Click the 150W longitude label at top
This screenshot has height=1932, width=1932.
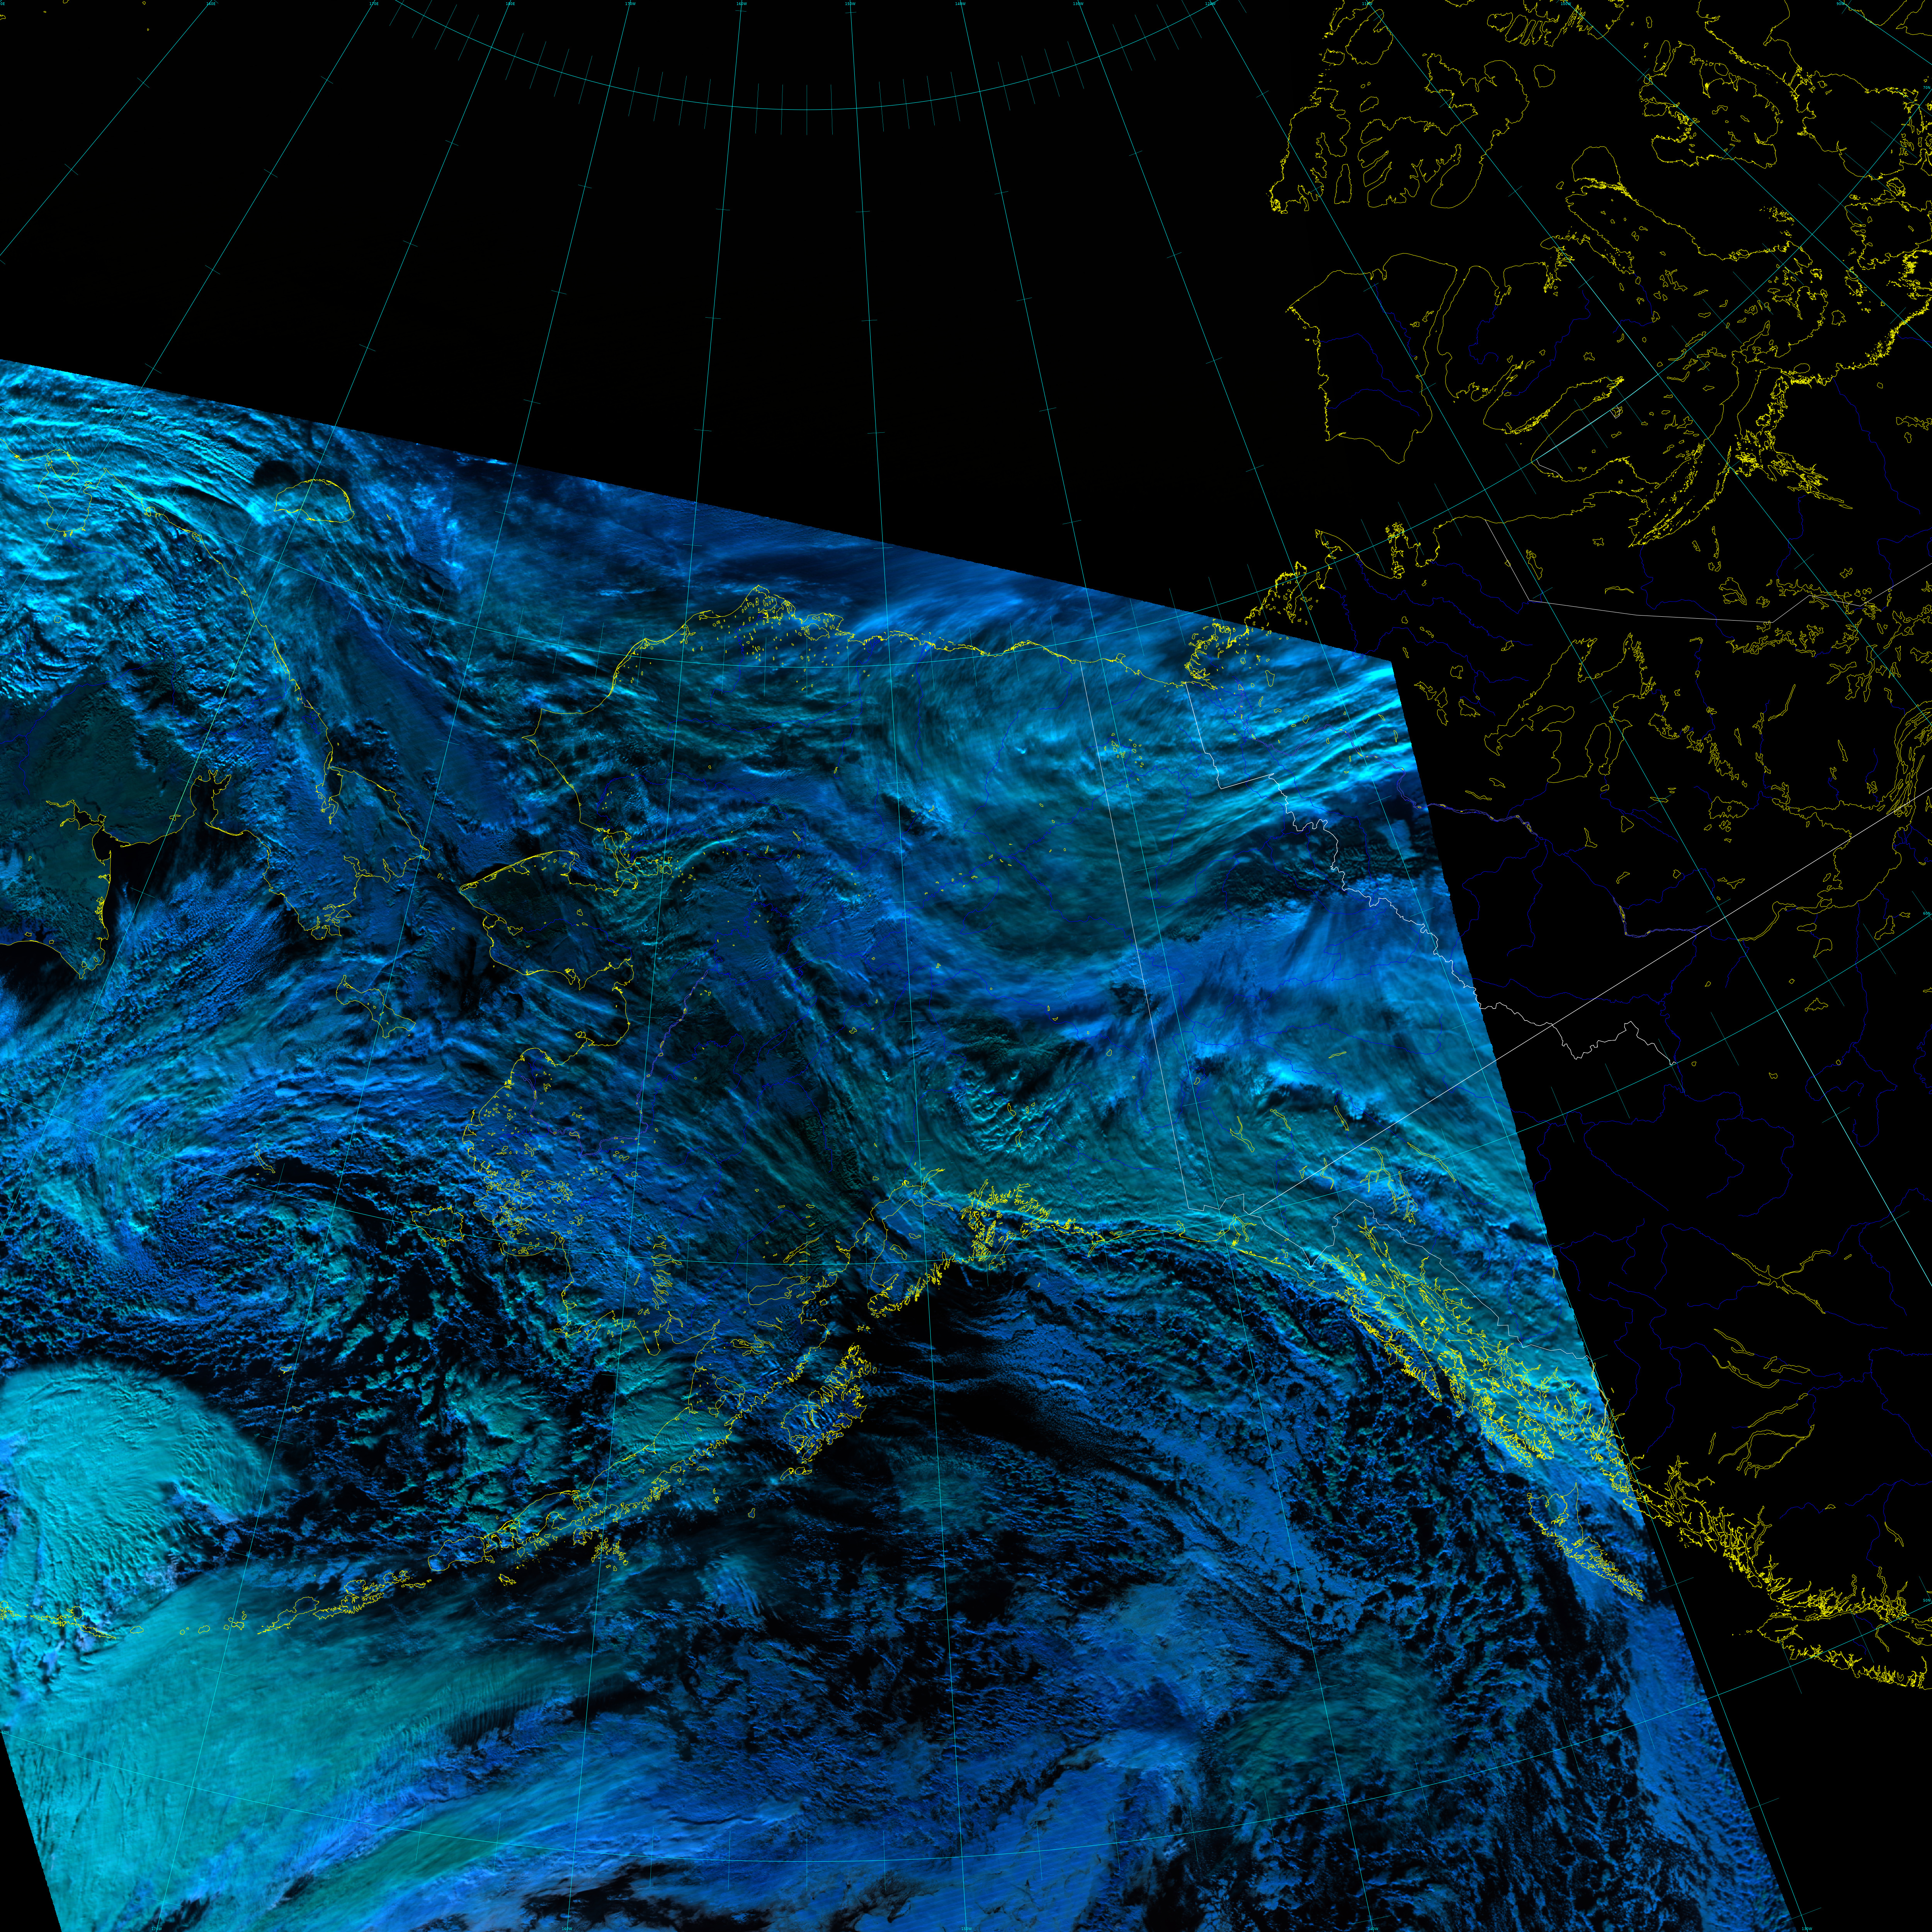tap(850, 4)
